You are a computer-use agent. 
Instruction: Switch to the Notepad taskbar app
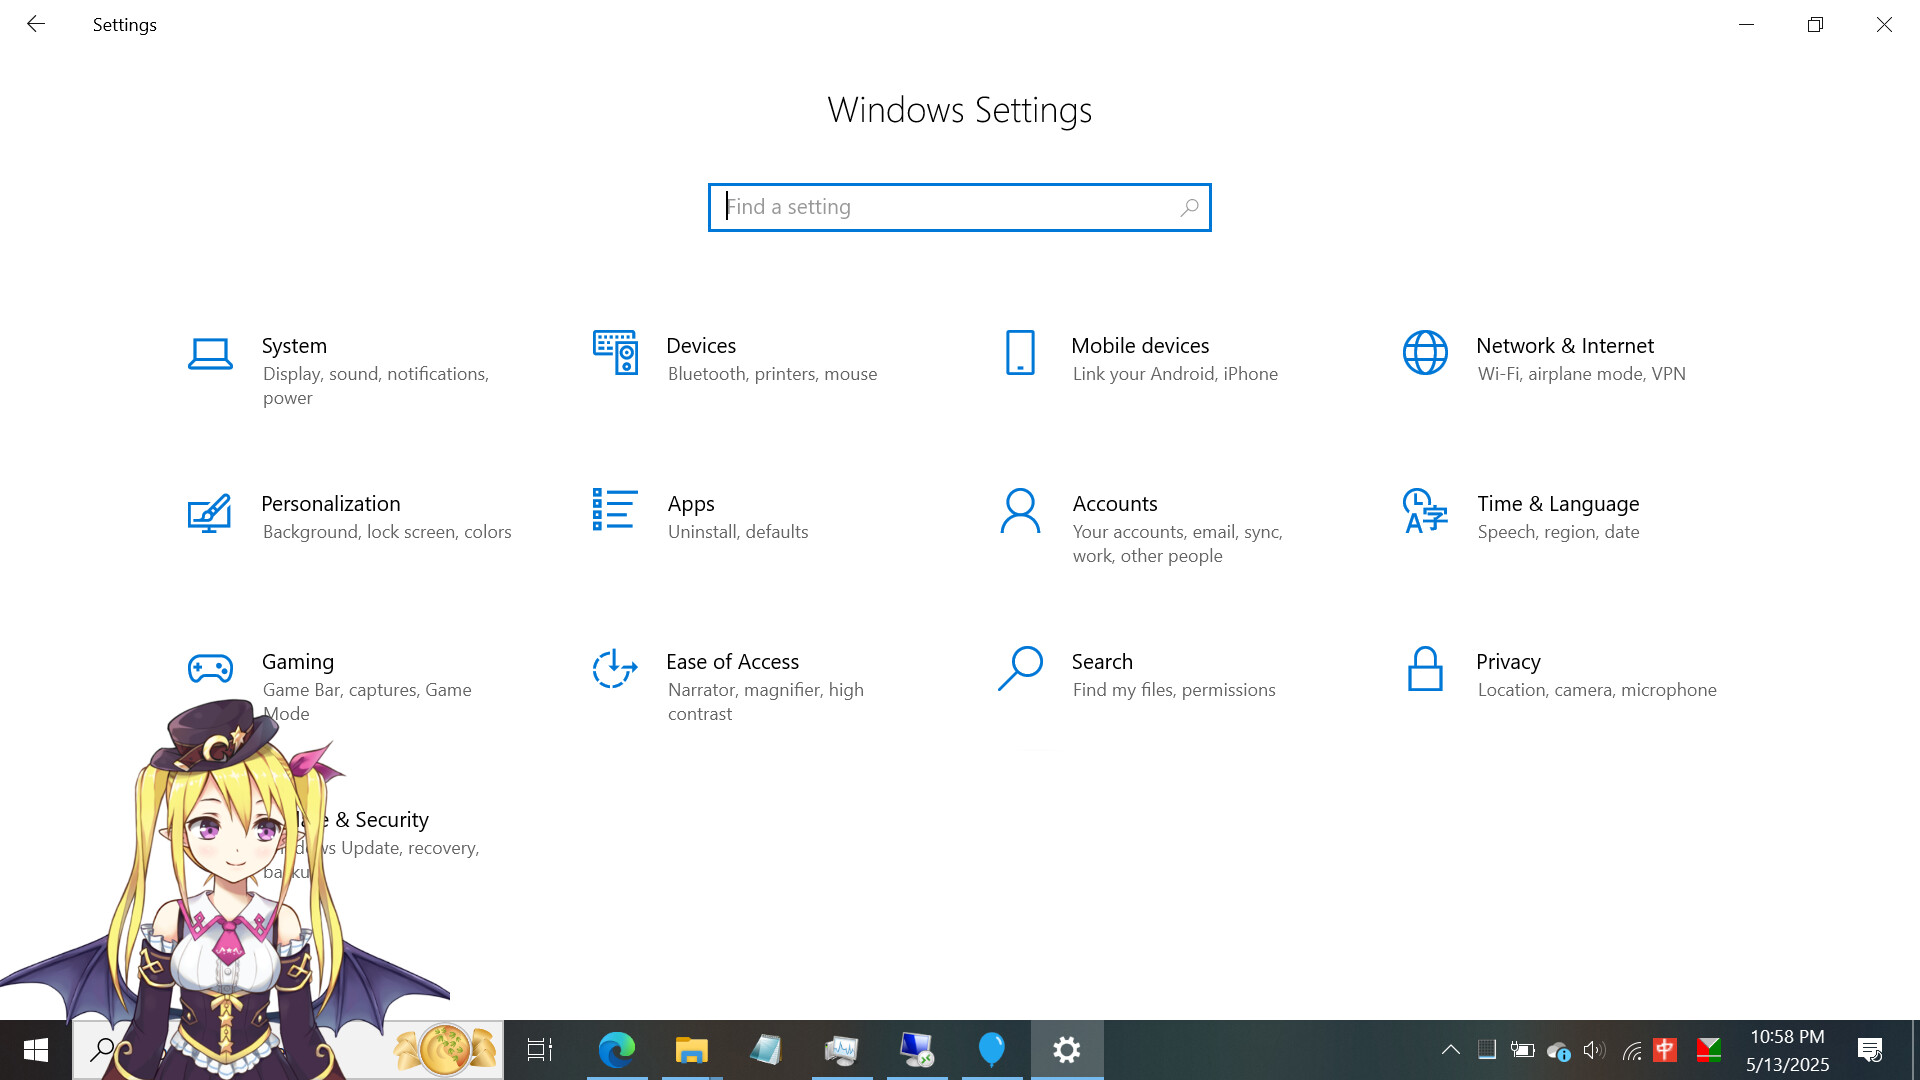click(766, 1050)
